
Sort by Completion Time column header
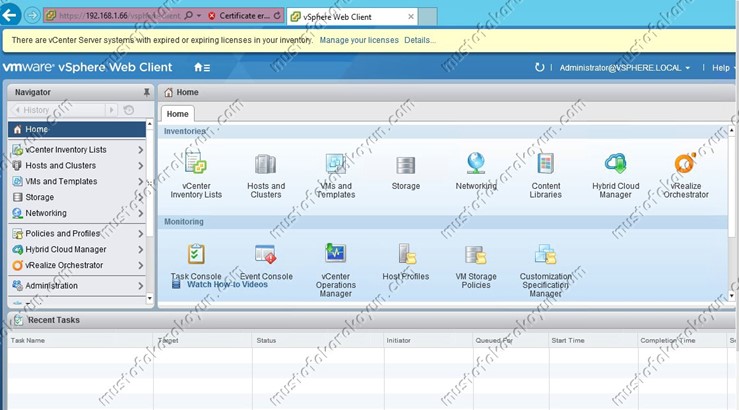click(667, 340)
